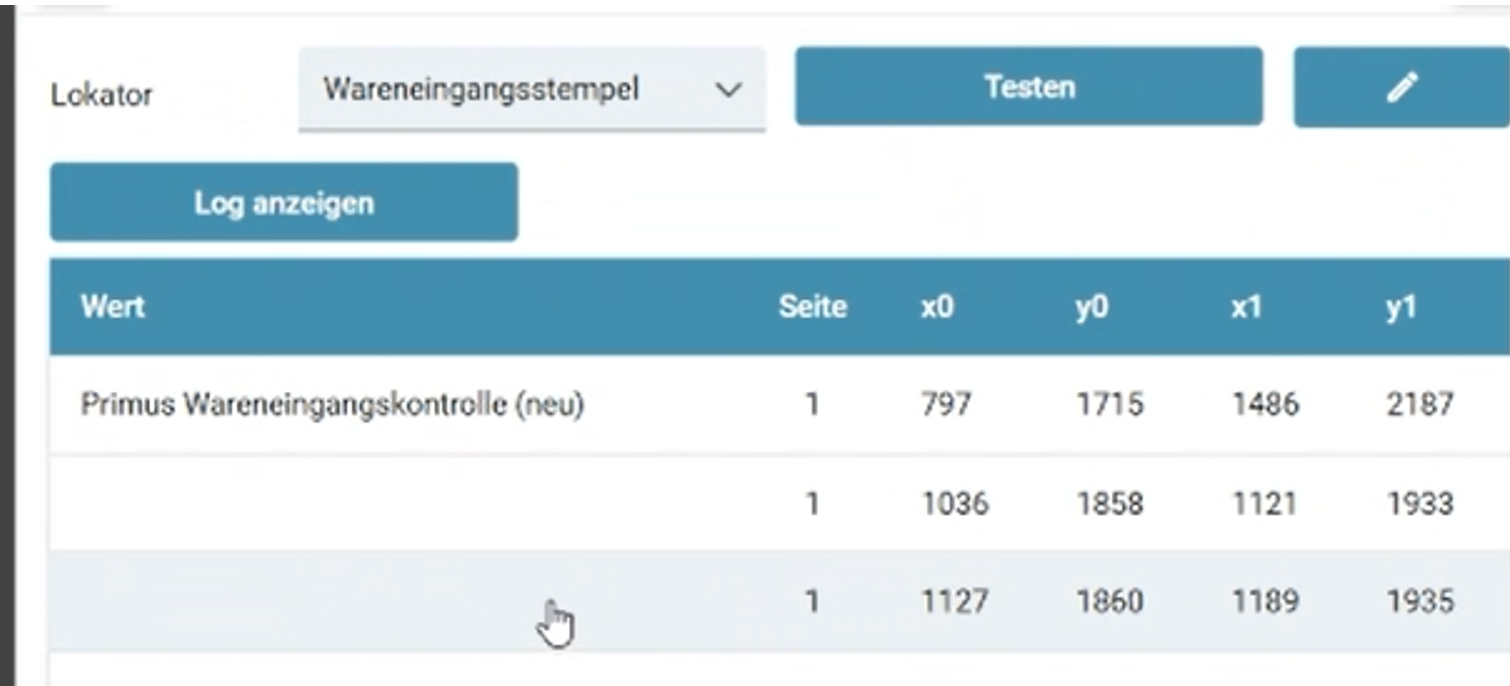This screenshot has height=686, width=1510.
Task: Click the Wert column header
Action: point(113,307)
